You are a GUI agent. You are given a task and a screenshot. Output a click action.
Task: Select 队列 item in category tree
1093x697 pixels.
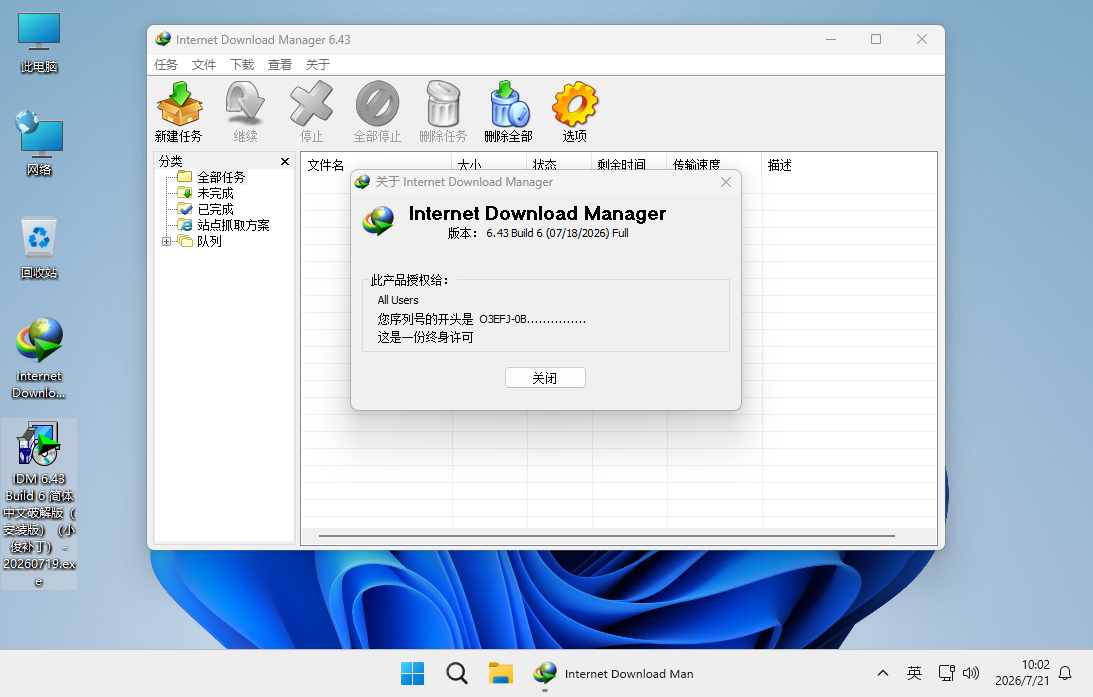point(209,241)
